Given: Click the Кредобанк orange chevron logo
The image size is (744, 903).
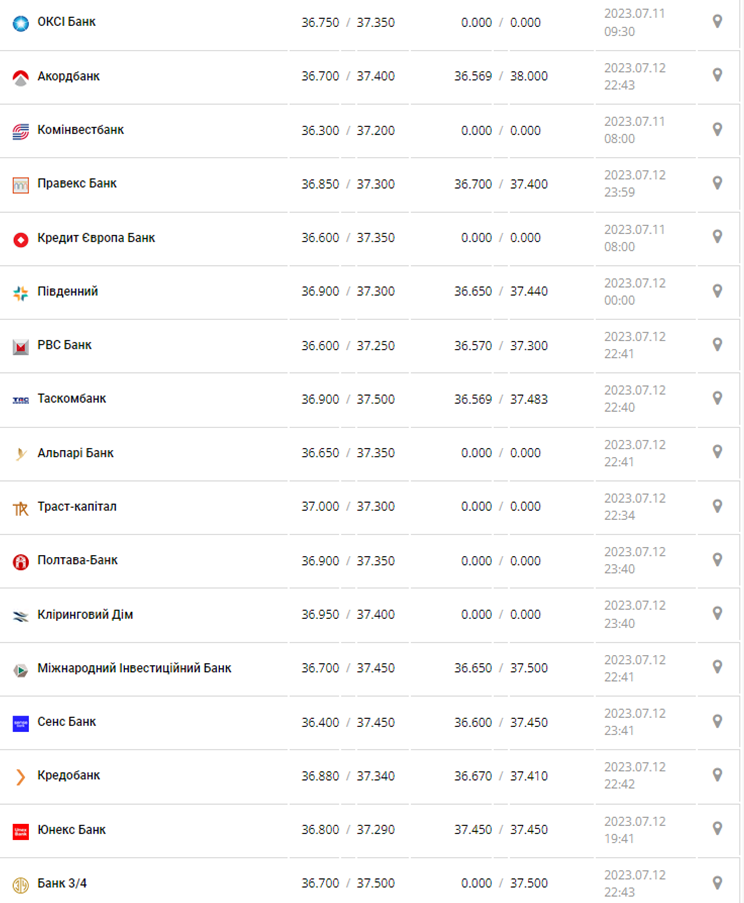Looking at the screenshot, I should (x=20, y=776).
